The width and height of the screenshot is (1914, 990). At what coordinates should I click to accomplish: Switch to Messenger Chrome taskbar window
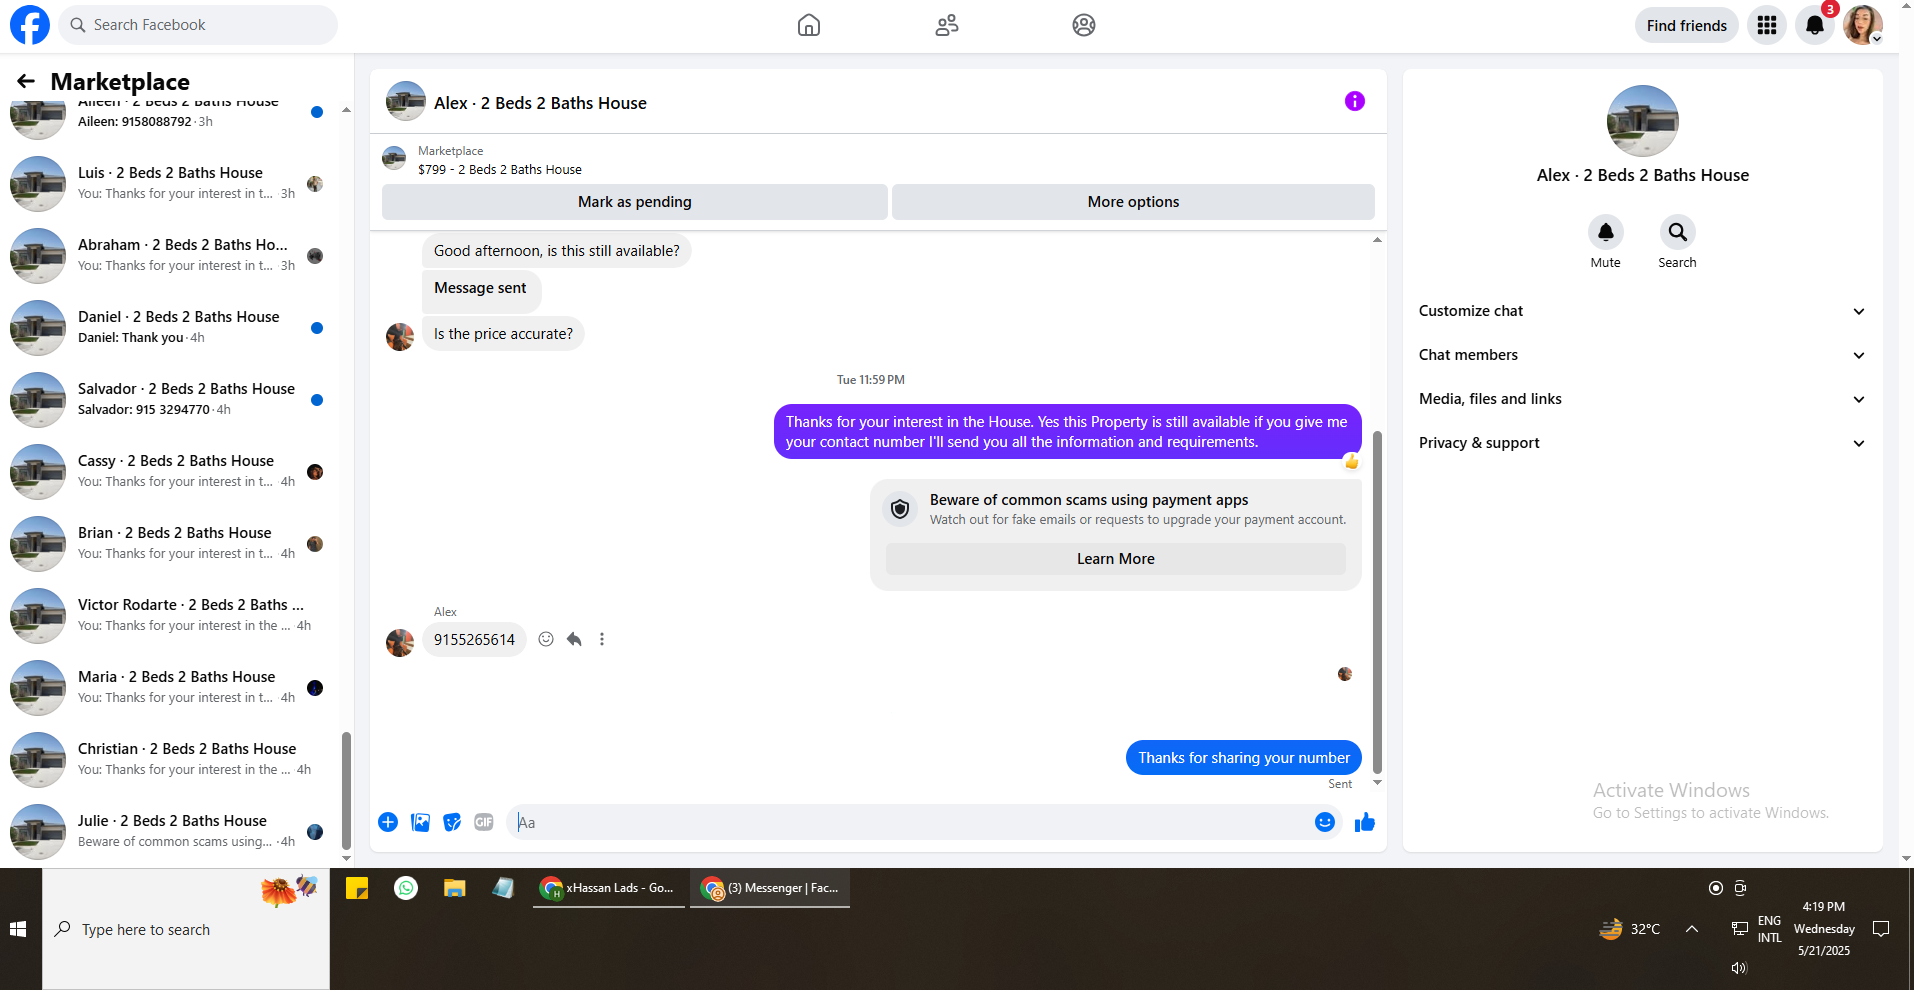coord(770,888)
